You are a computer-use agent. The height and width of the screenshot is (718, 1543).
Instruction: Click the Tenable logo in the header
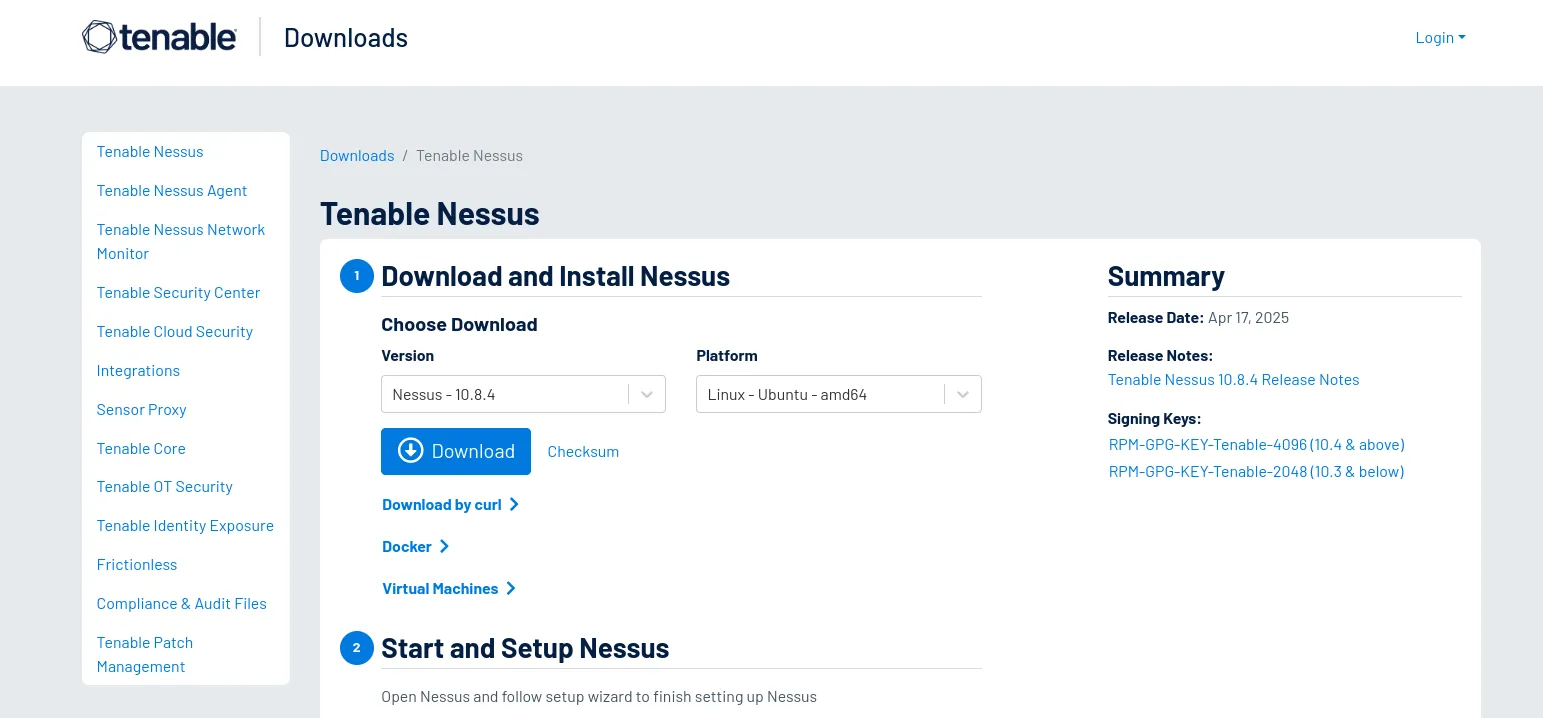(159, 37)
